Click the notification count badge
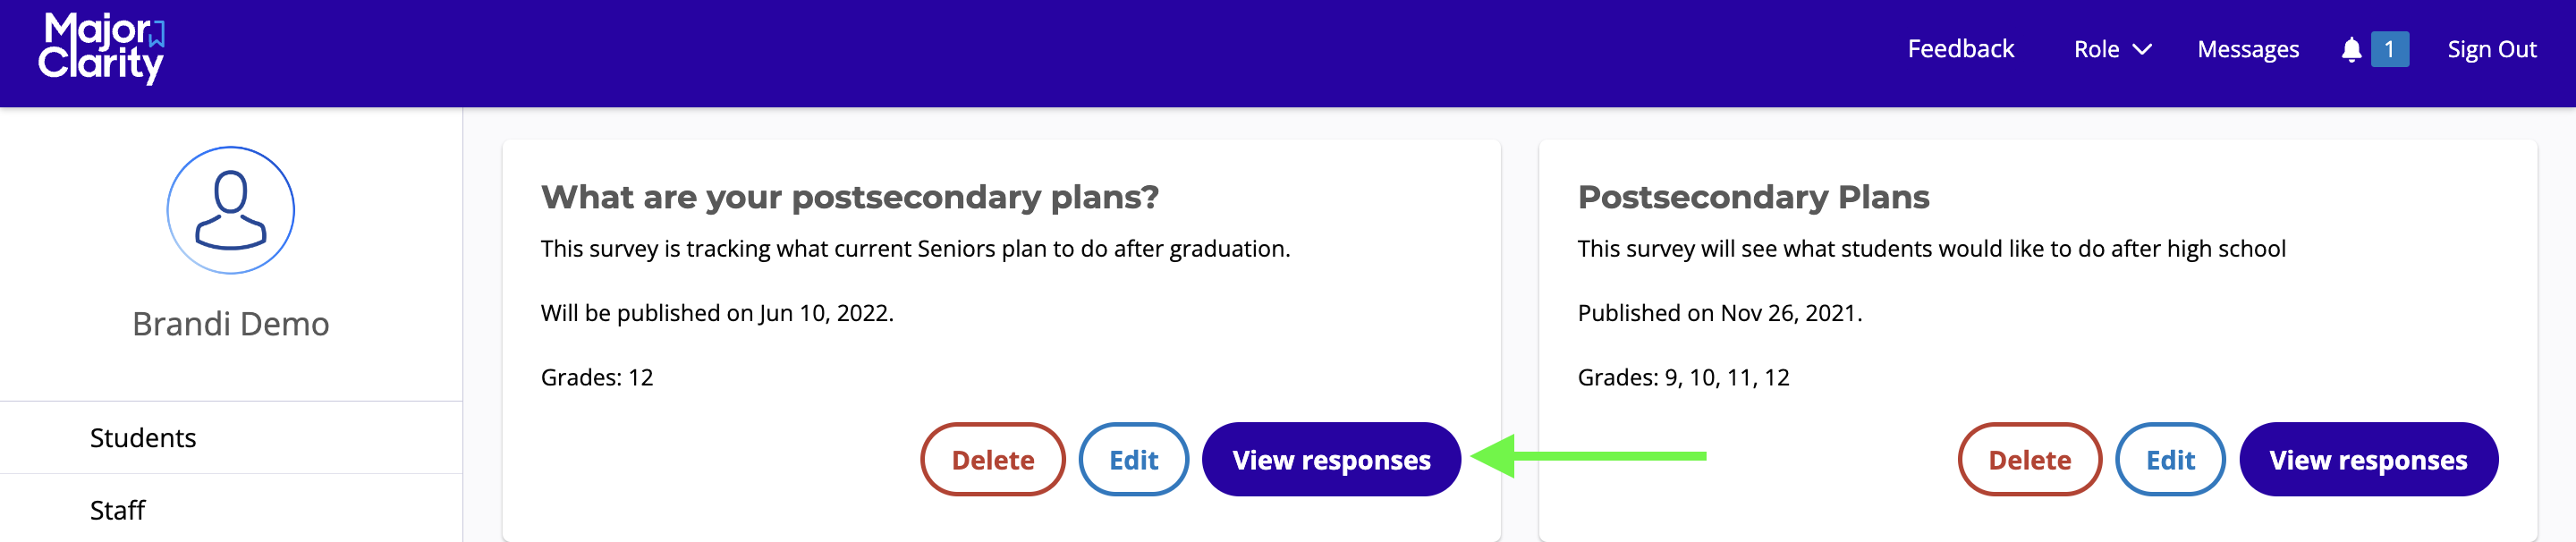The width and height of the screenshot is (2576, 542). pyautogui.click(x=2389, y=49)
